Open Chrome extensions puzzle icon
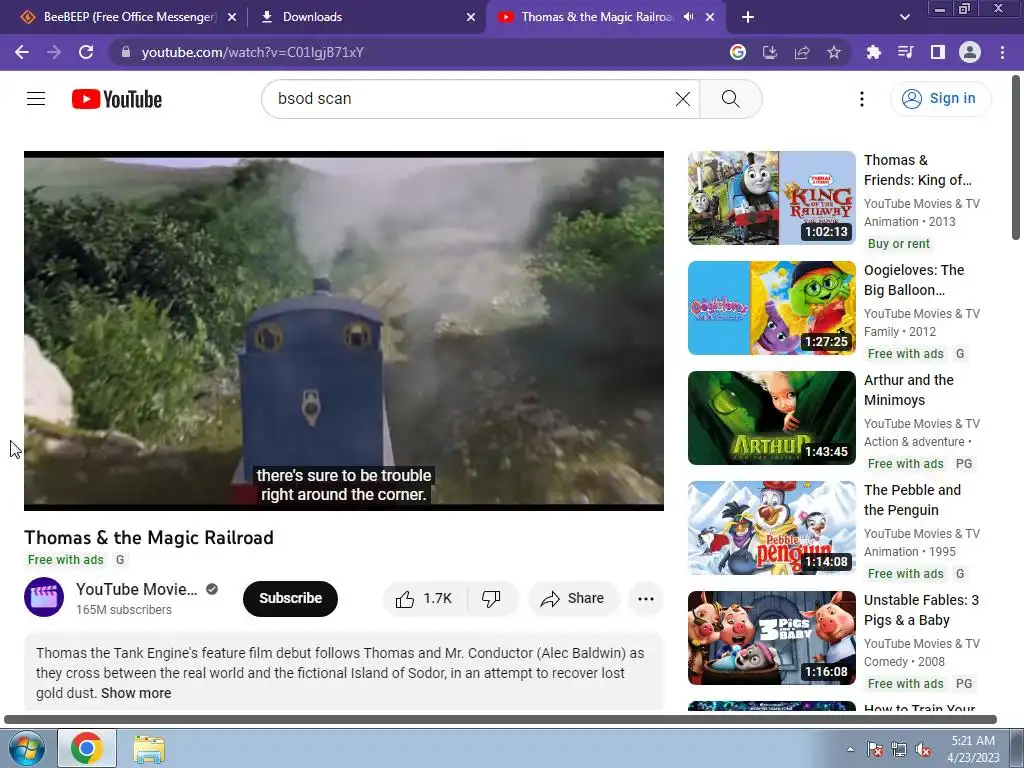The width and height of the screenshot is (1024, 768). pos(873,52)
